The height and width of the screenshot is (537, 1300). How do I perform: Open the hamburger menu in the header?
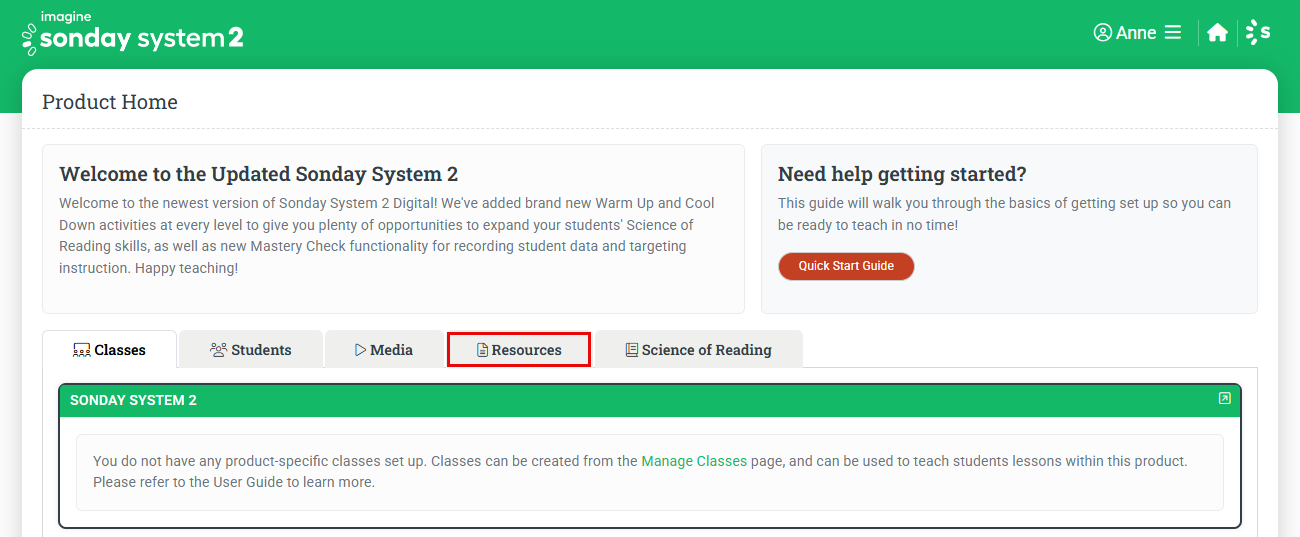point(1174,33)
